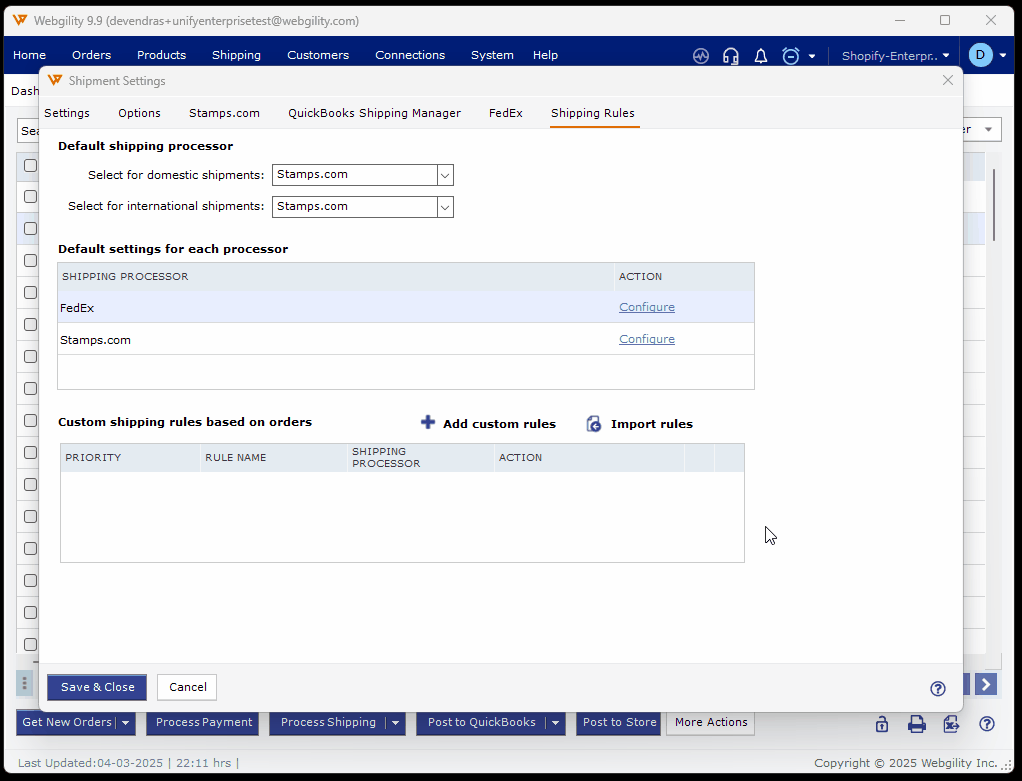The image size is (1022, 781).
Task: Click Configure link for Stamps.com
Action: (647, 339)
